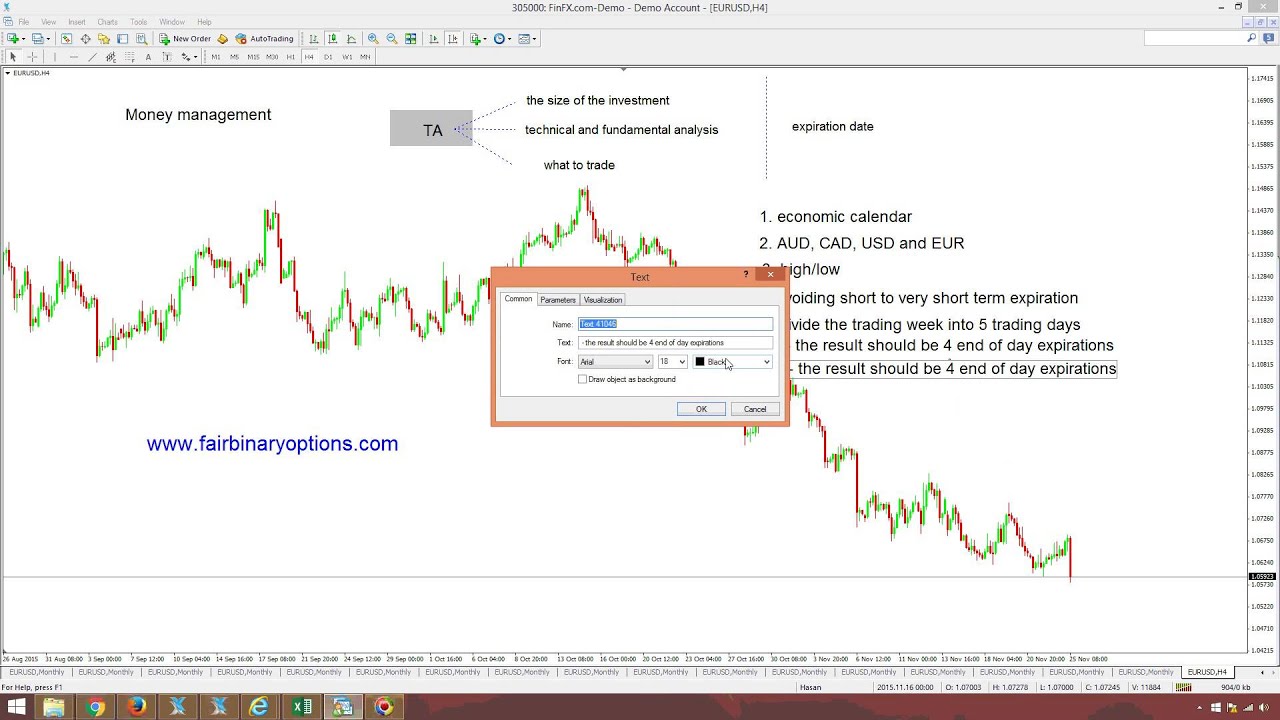Open Internet Explorer from the taskbar
1280x720 pixels.
pyautogui.click(x=260, y=707)
